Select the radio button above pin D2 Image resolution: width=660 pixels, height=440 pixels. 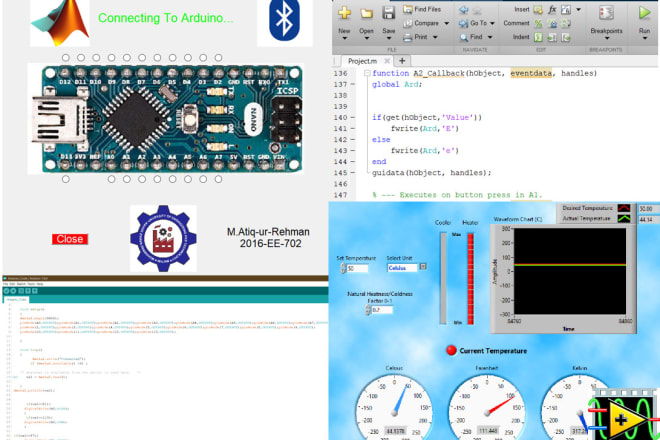point(218,58)
